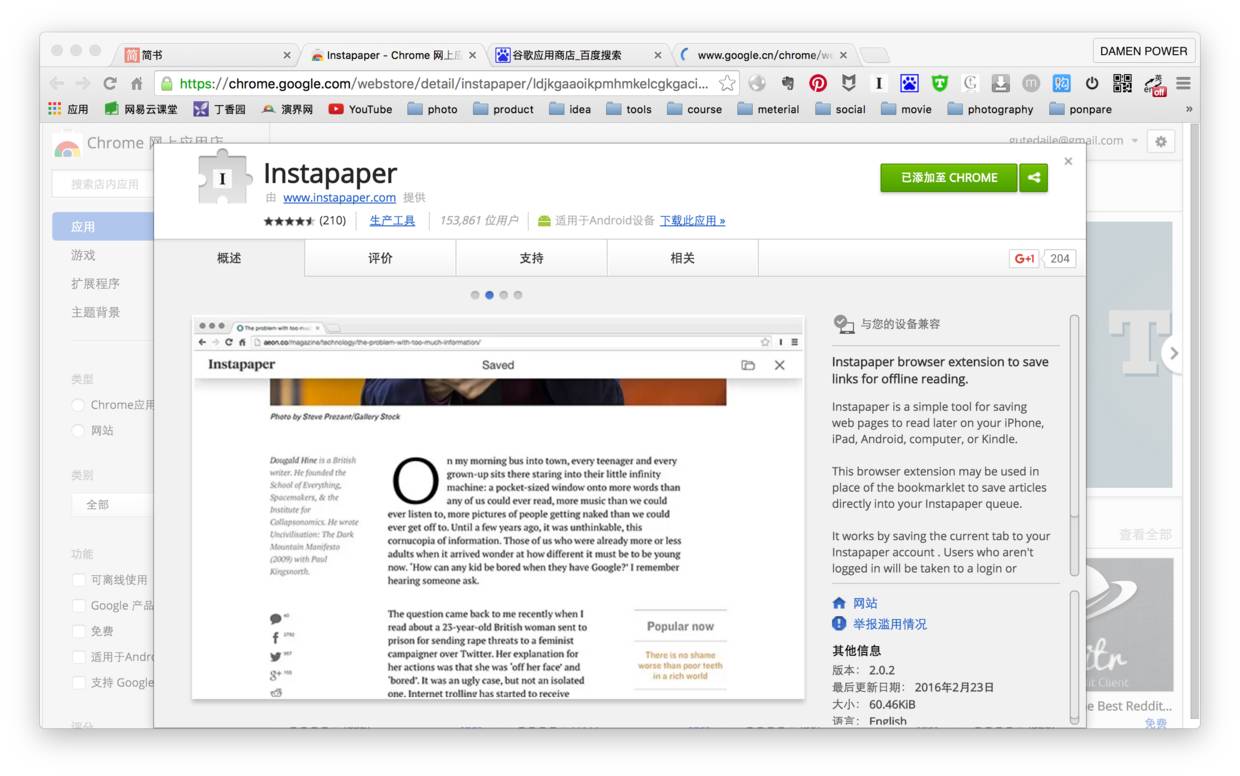Viewport: 1240px width, 776px height.
Task: Open the QR code extension icon
Action: click(x=1122, y=83)
